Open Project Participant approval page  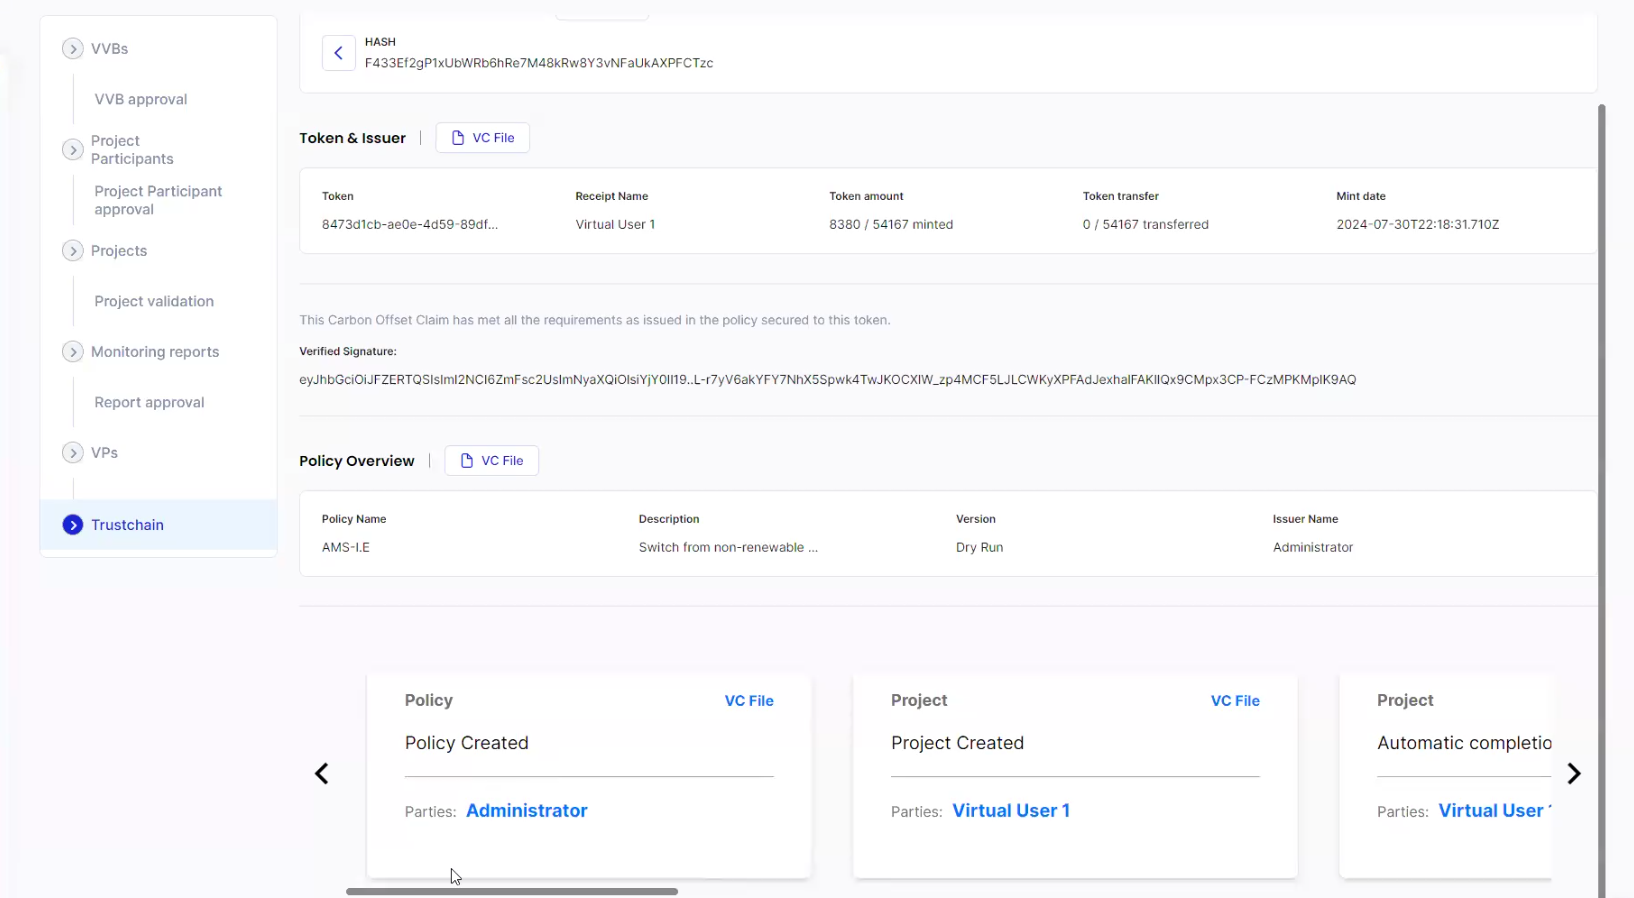coord(158,200)
